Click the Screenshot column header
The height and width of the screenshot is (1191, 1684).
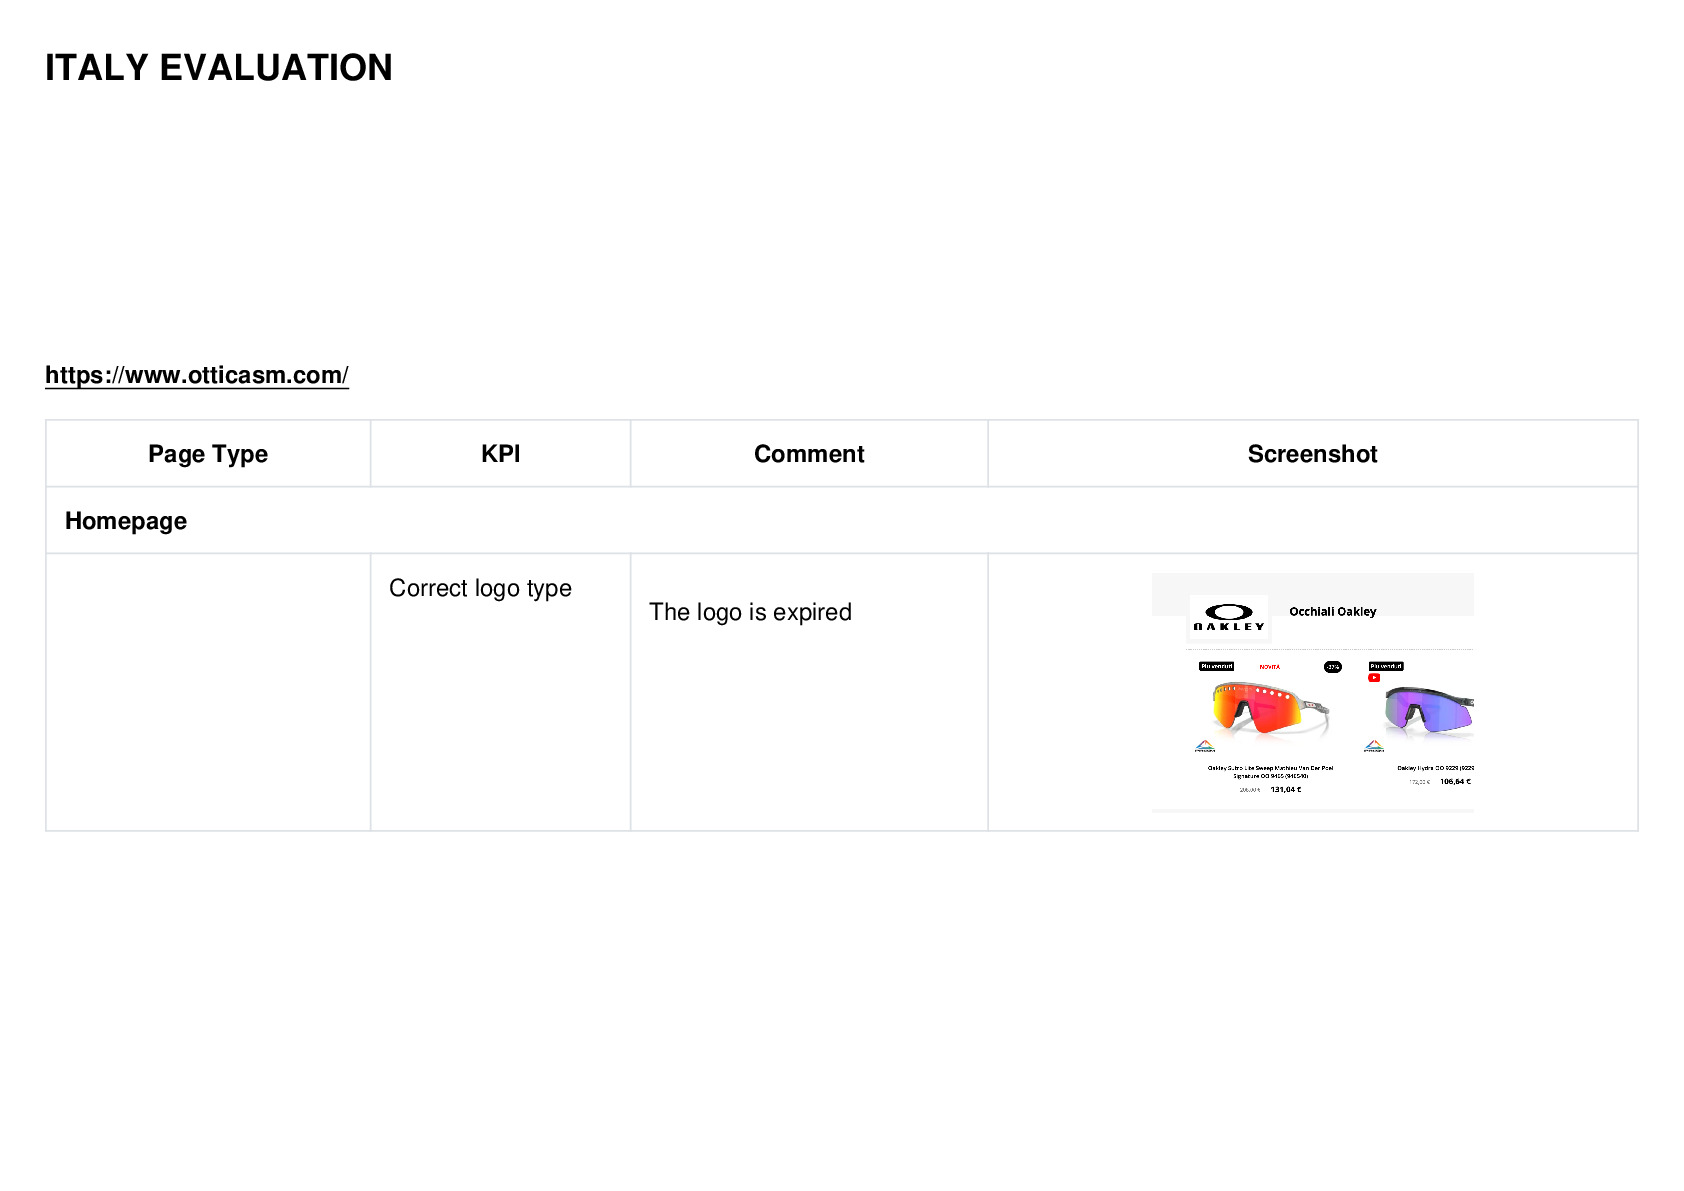point(1312,454)
